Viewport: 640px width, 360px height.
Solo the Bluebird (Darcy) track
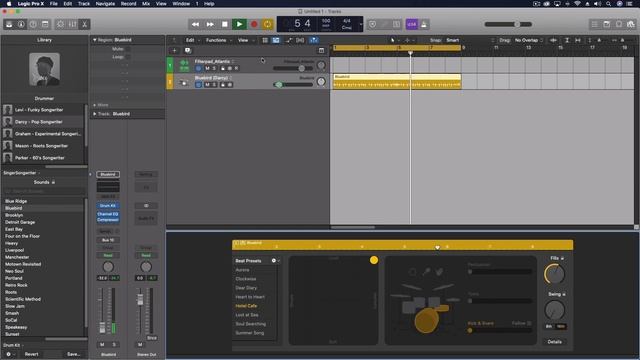tap(214, 84)
